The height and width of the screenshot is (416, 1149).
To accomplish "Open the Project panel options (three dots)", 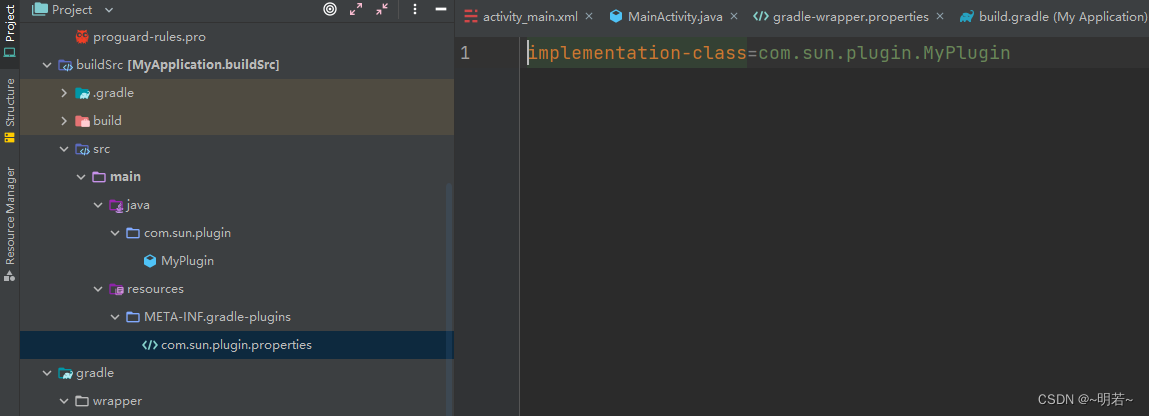I will (415, 10).
